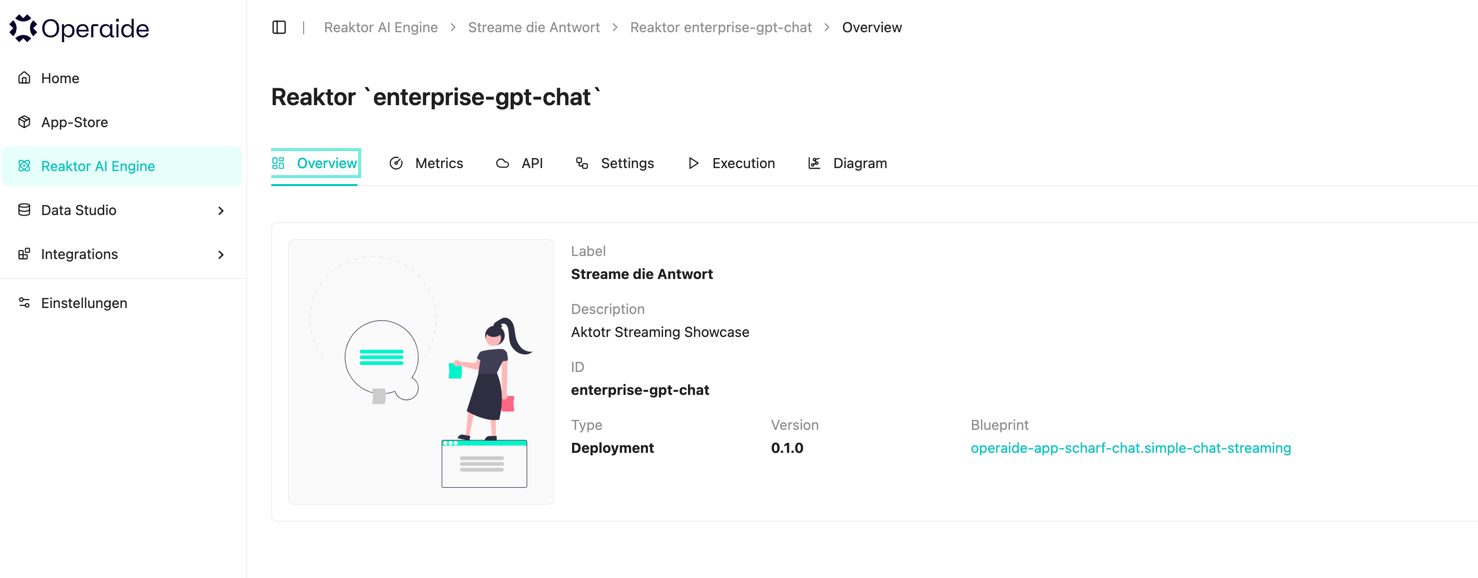Viewport: 1478px width, 578px height.
Task: Switch to the Execution tab
Action: pos(731,164)
